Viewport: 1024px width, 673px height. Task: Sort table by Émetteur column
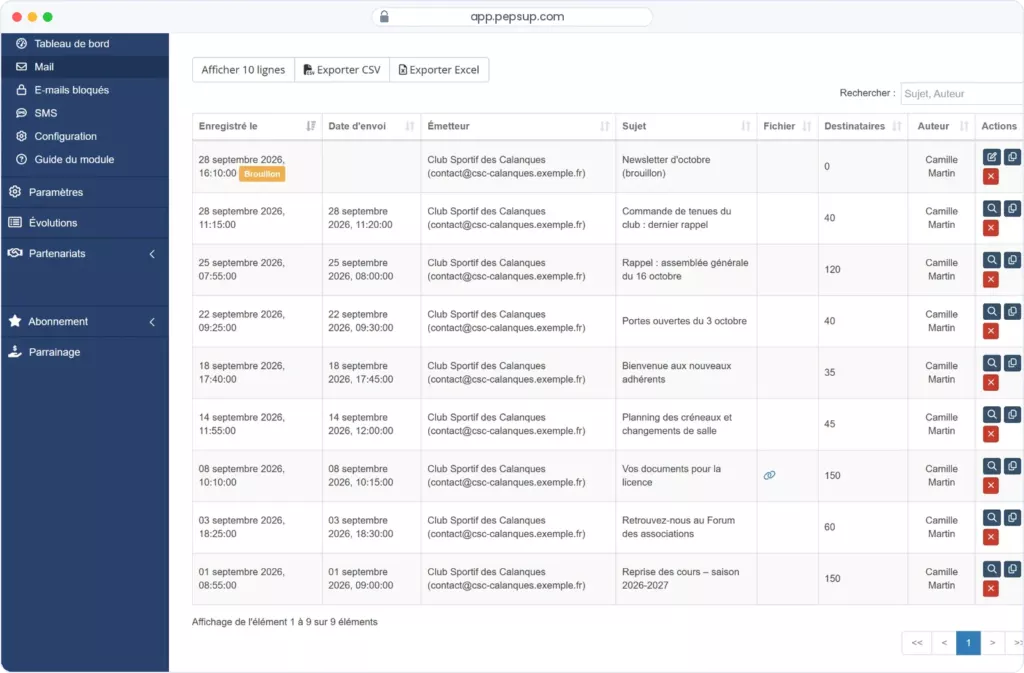[518, 126]
